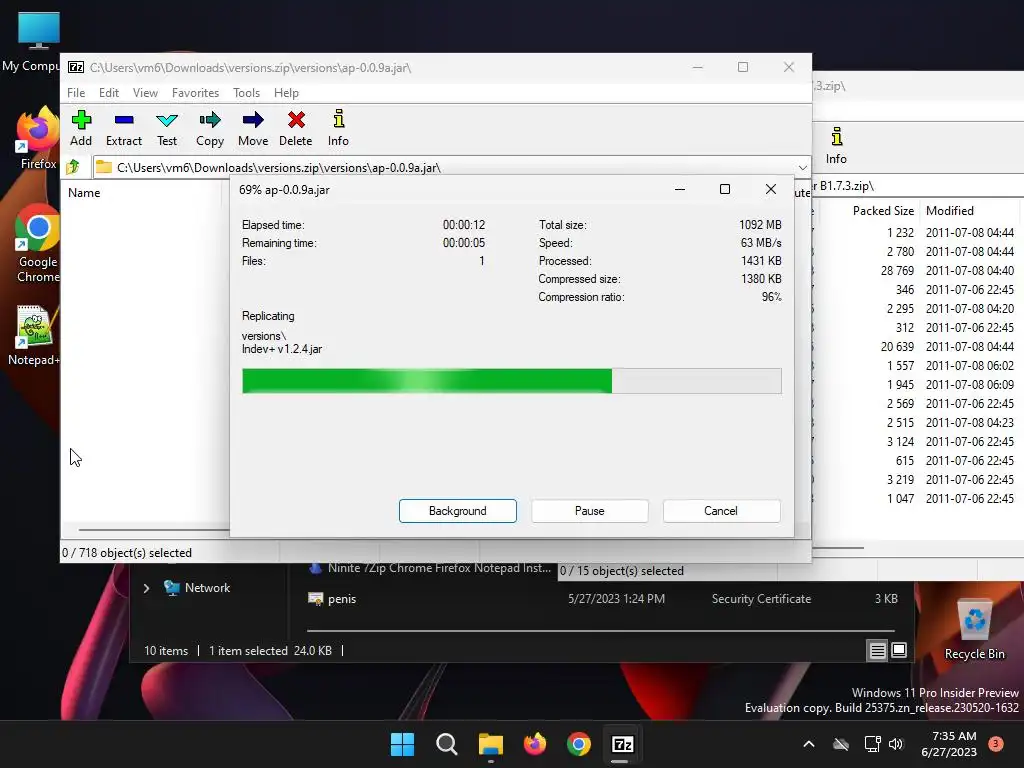Open the clock and date panel
The image size is (1024, 768).
click(949, 744)
